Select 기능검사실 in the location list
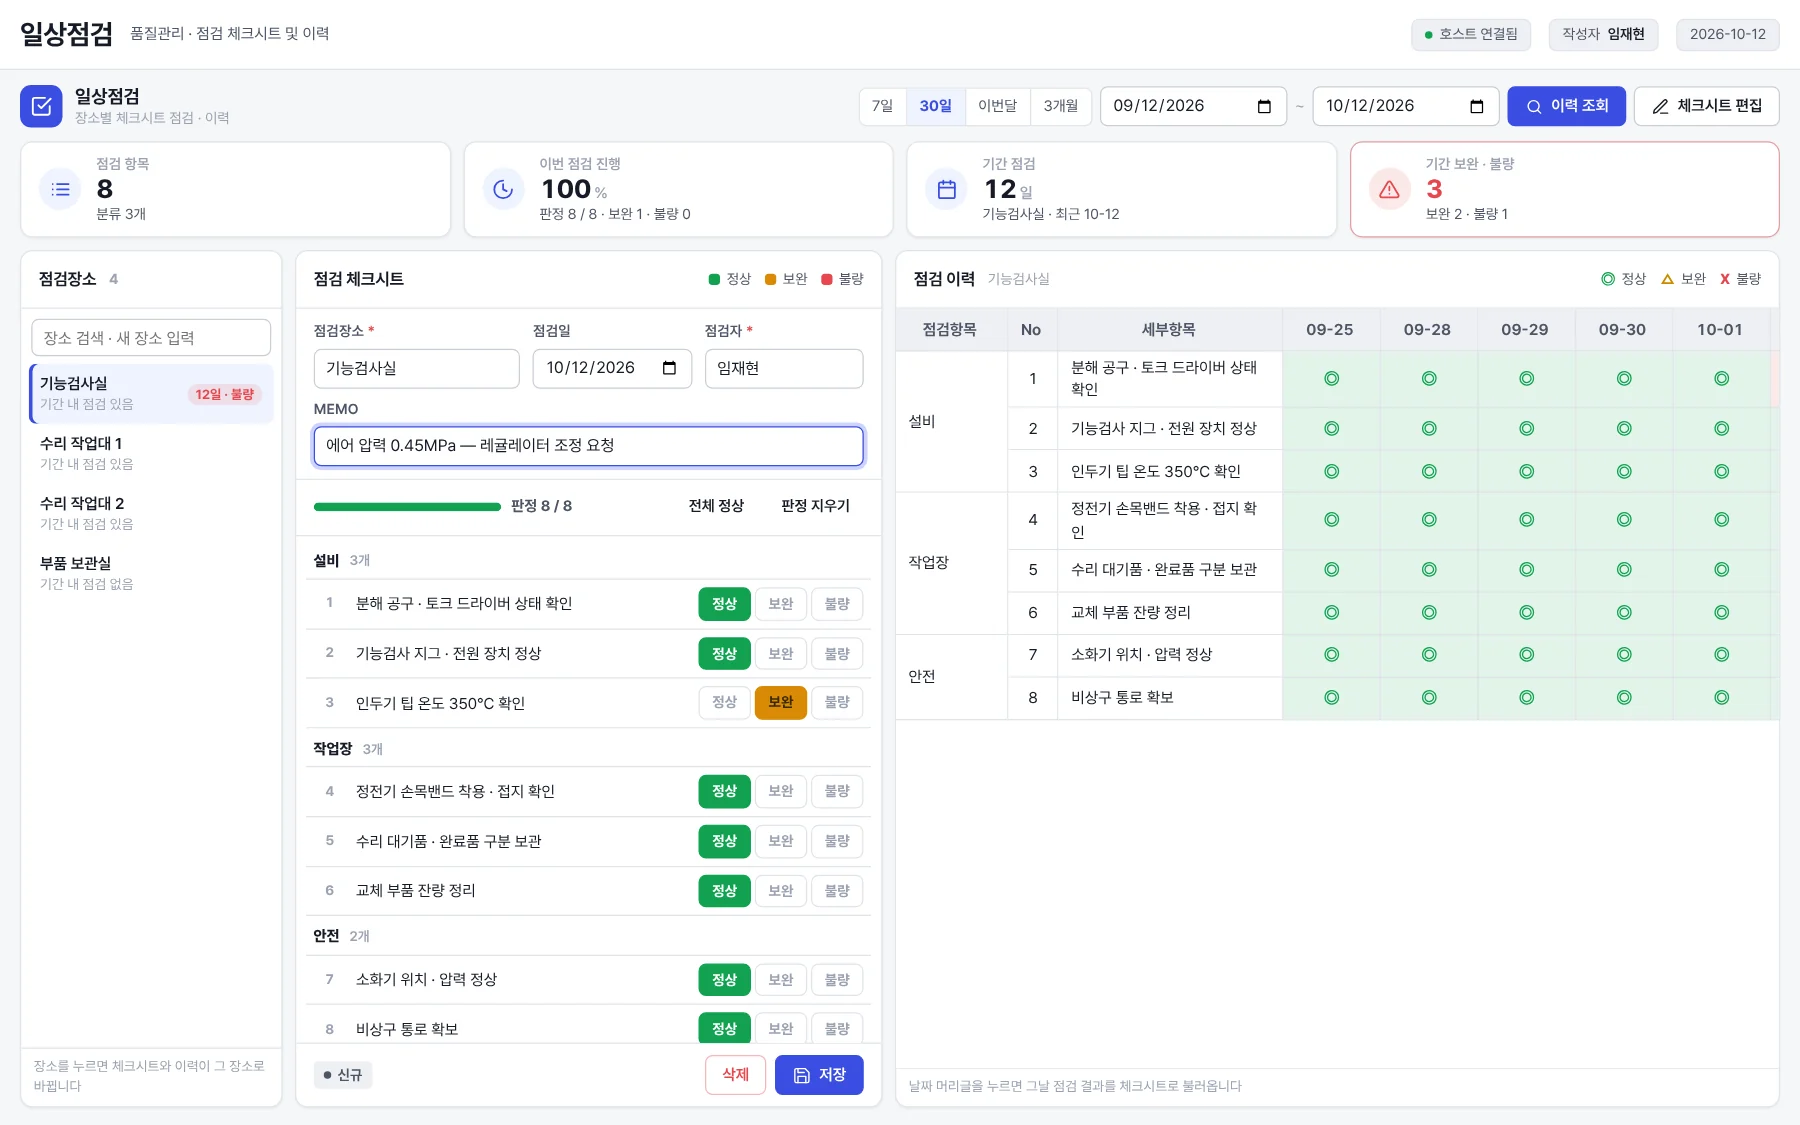Screen dimensions: 1800x1125 click(x=151, y=393)
